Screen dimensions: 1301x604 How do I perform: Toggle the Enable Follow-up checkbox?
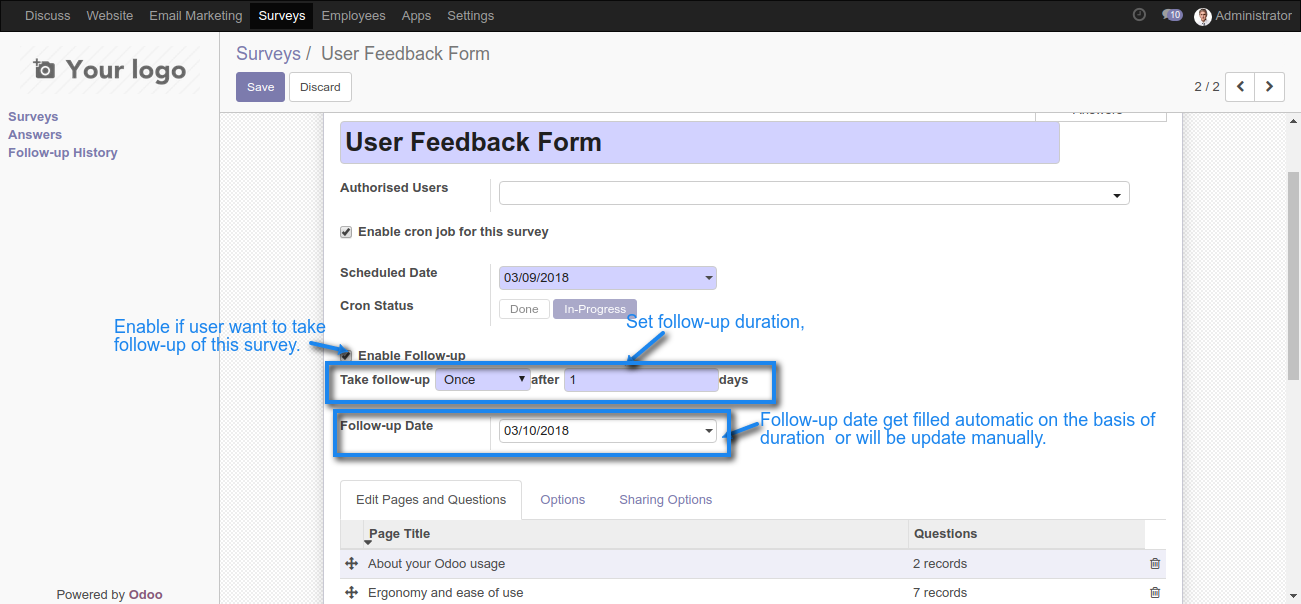[x=346, y=356]
